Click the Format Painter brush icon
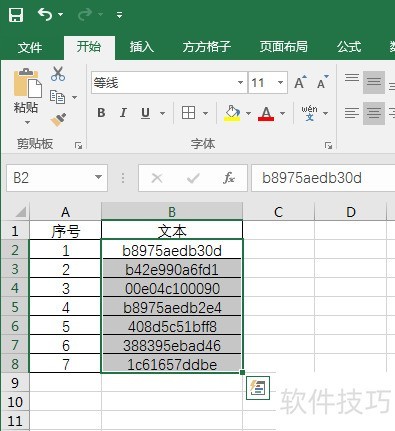 [x=58, y=119]
